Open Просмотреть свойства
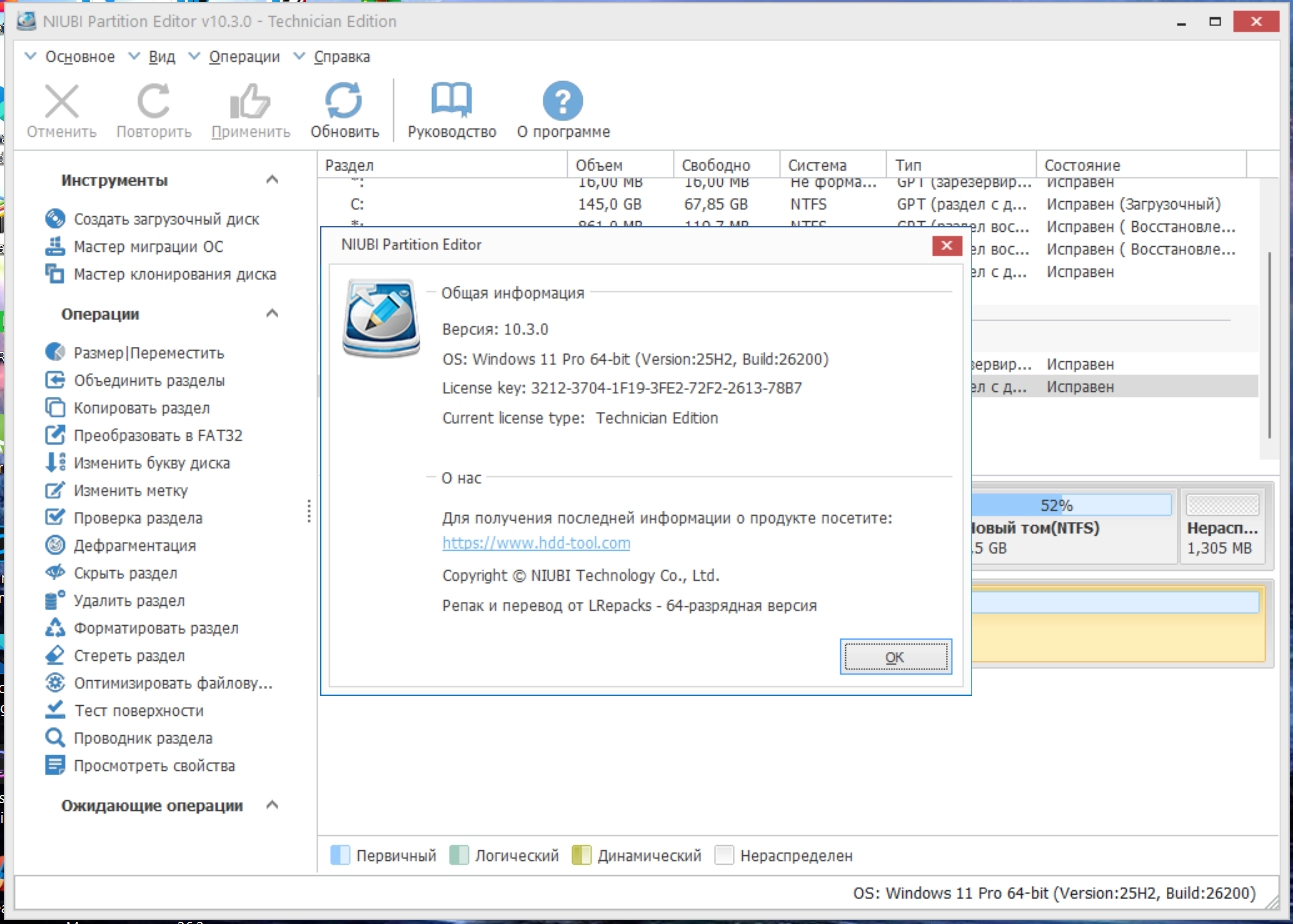The width and height of the screenshot is (1293, 924). tap(140, 766)
